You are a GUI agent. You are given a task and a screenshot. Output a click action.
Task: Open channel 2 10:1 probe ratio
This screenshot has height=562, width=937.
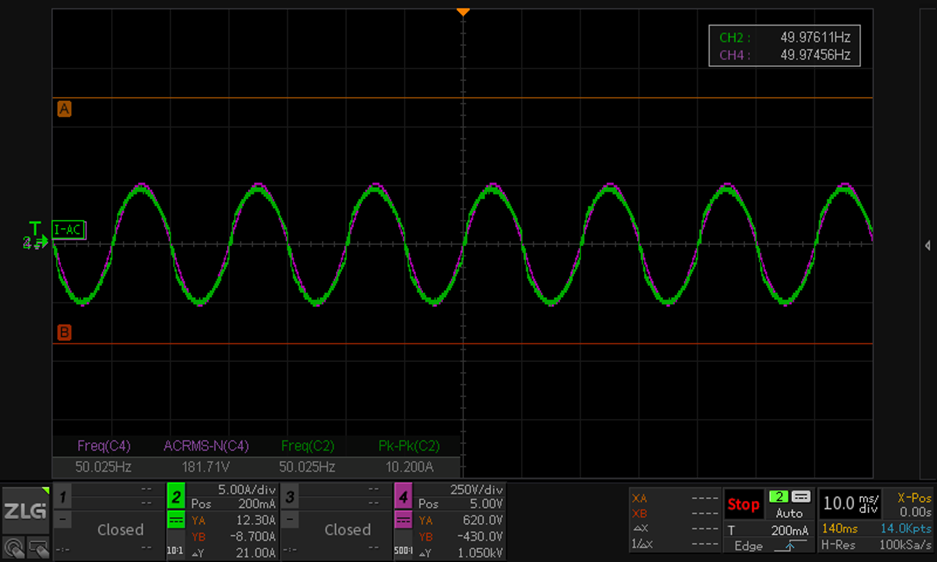tap(175, 549)
